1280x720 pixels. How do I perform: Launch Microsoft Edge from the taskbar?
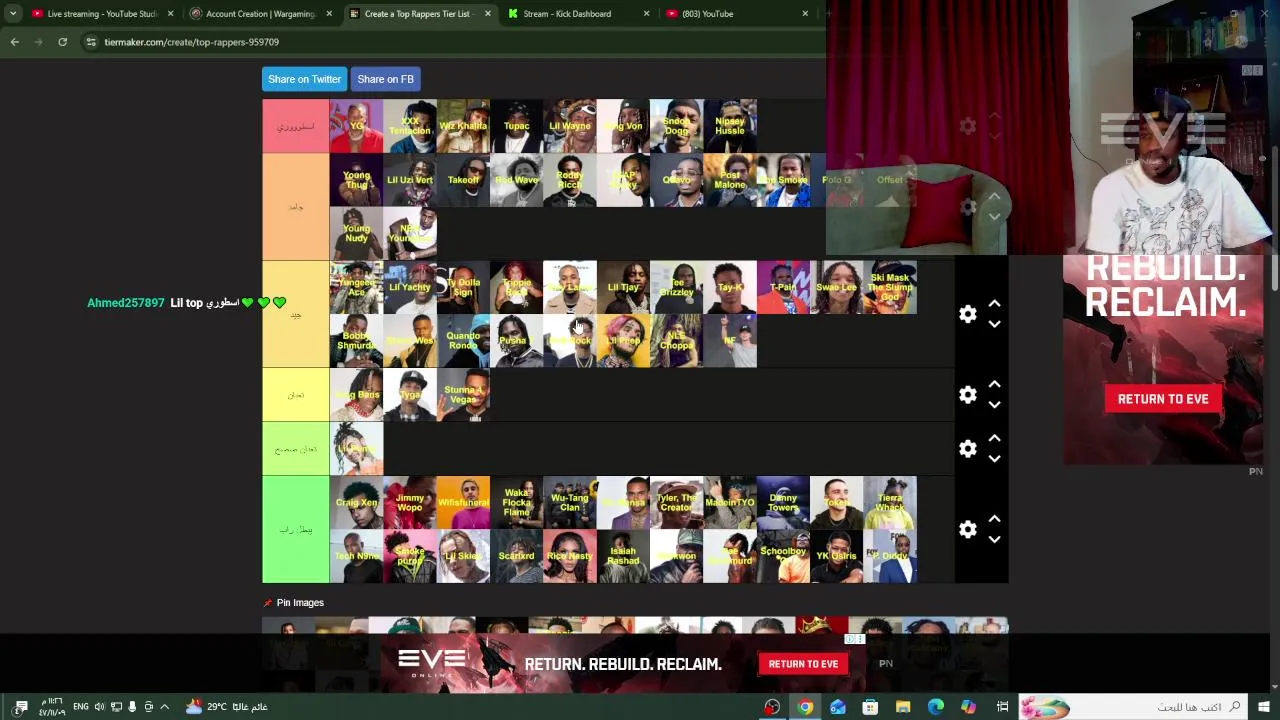pyautogui.click(x=936, y=707)
